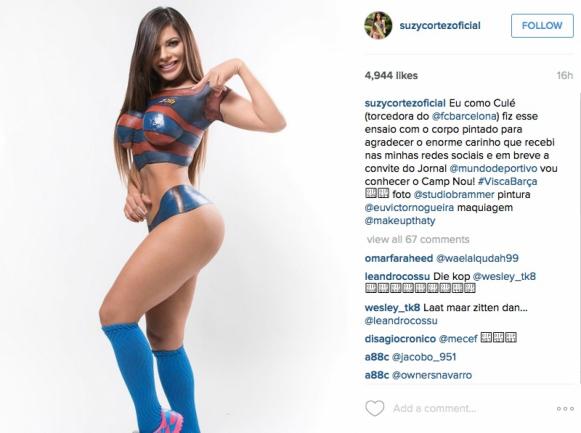Open the @mundodeportivo mention link

pyautogui.click(x=493, y=169)
